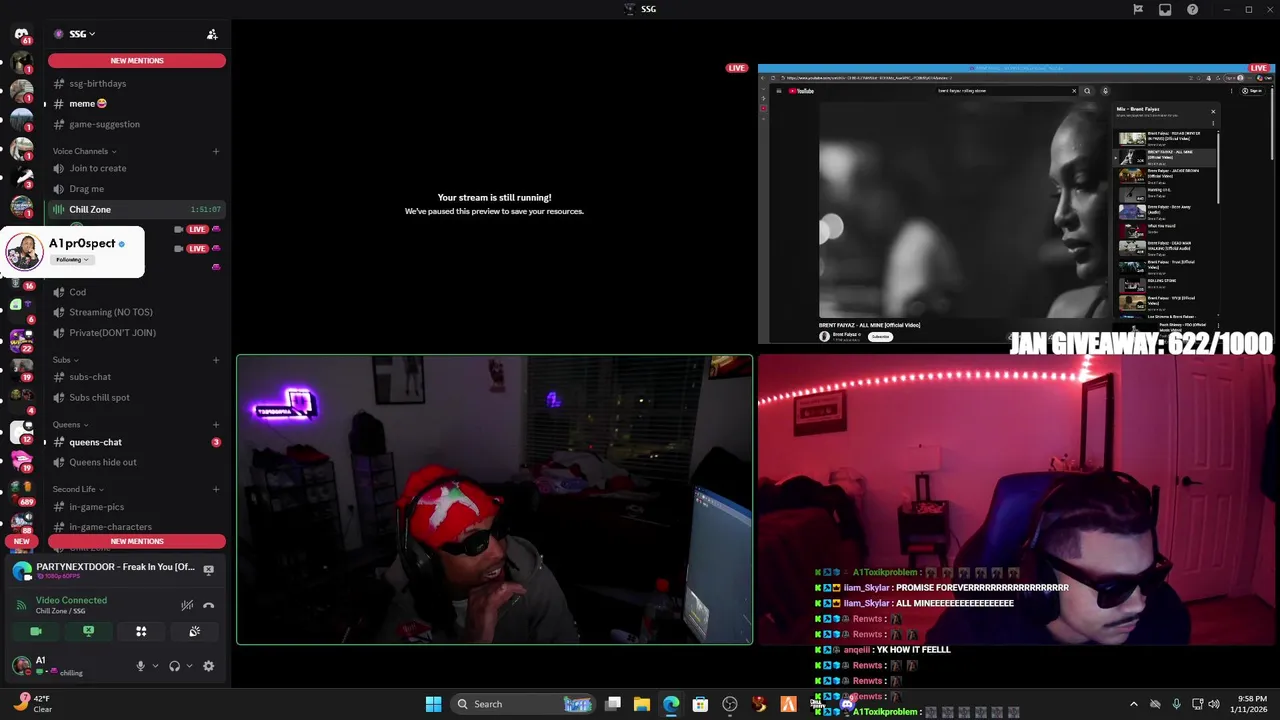1280x720 pixels.
Task: Select the webcam tile with red cap streamer
Action: click(495, 500)
